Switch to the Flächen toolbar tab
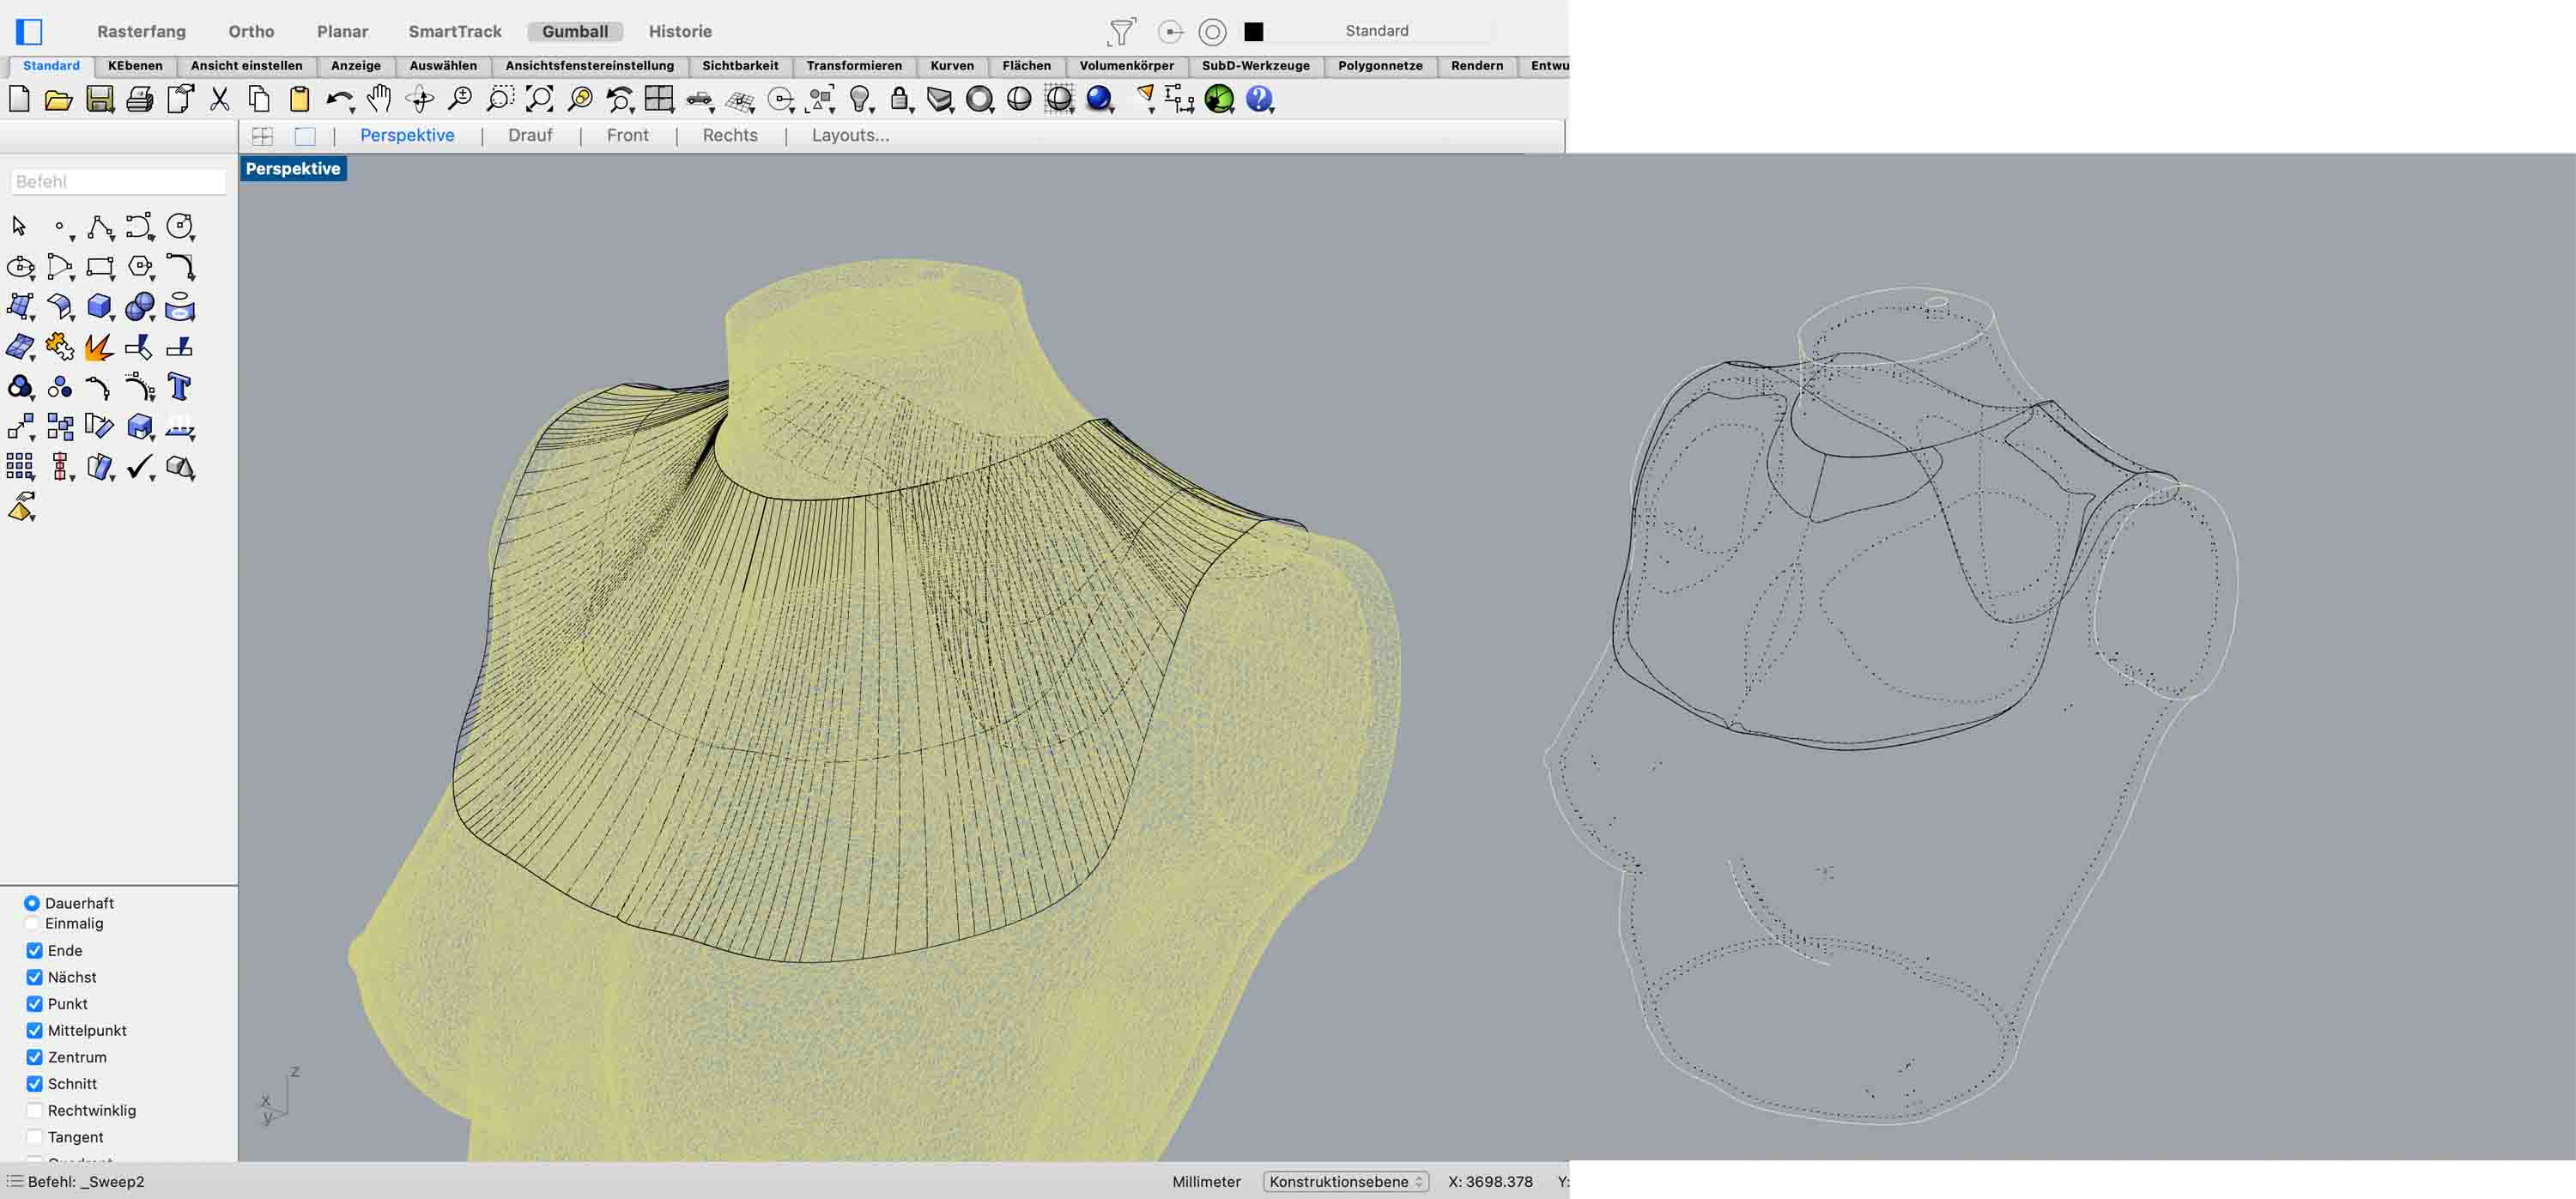The width and height of the screenshot is (2576, 1199). click(1026, 66)
